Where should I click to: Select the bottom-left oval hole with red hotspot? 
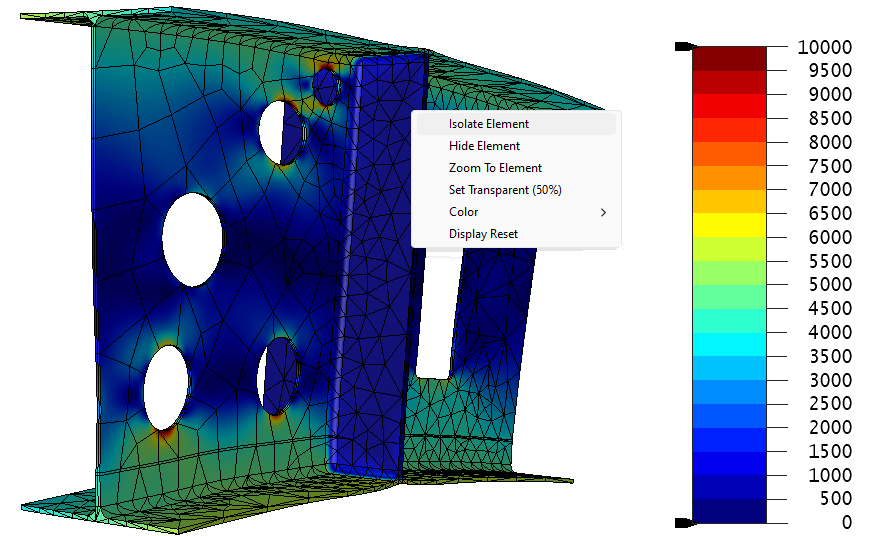pyautogui.click(x=165, y=388)
